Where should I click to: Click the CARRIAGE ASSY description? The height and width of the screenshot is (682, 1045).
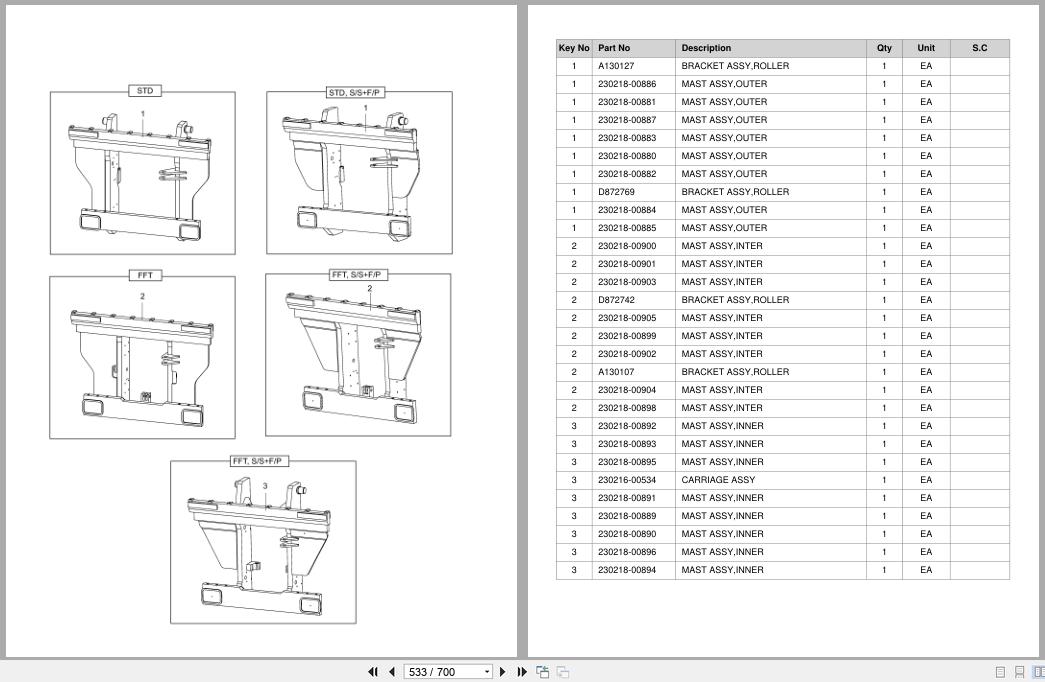point(718,480)
